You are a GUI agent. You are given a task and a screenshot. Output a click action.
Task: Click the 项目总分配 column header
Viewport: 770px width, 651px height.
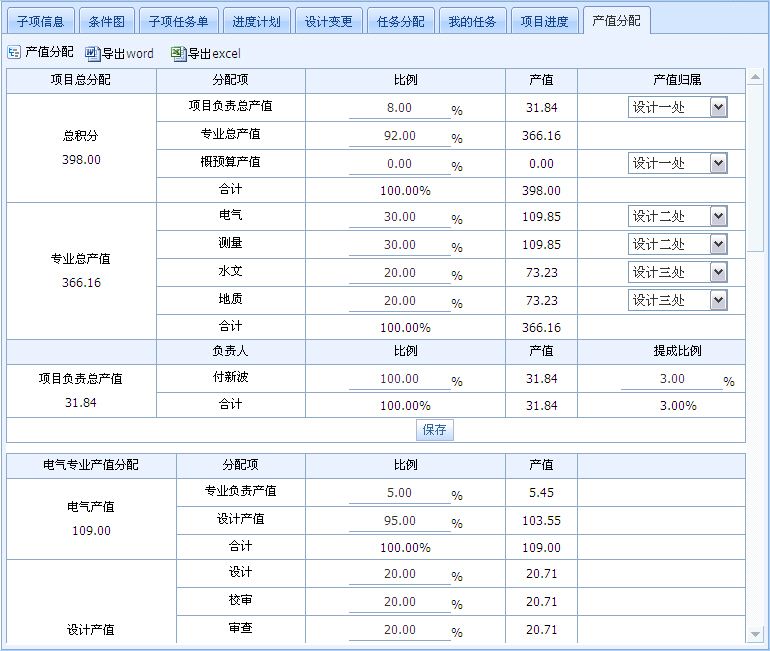coord(81,80)
